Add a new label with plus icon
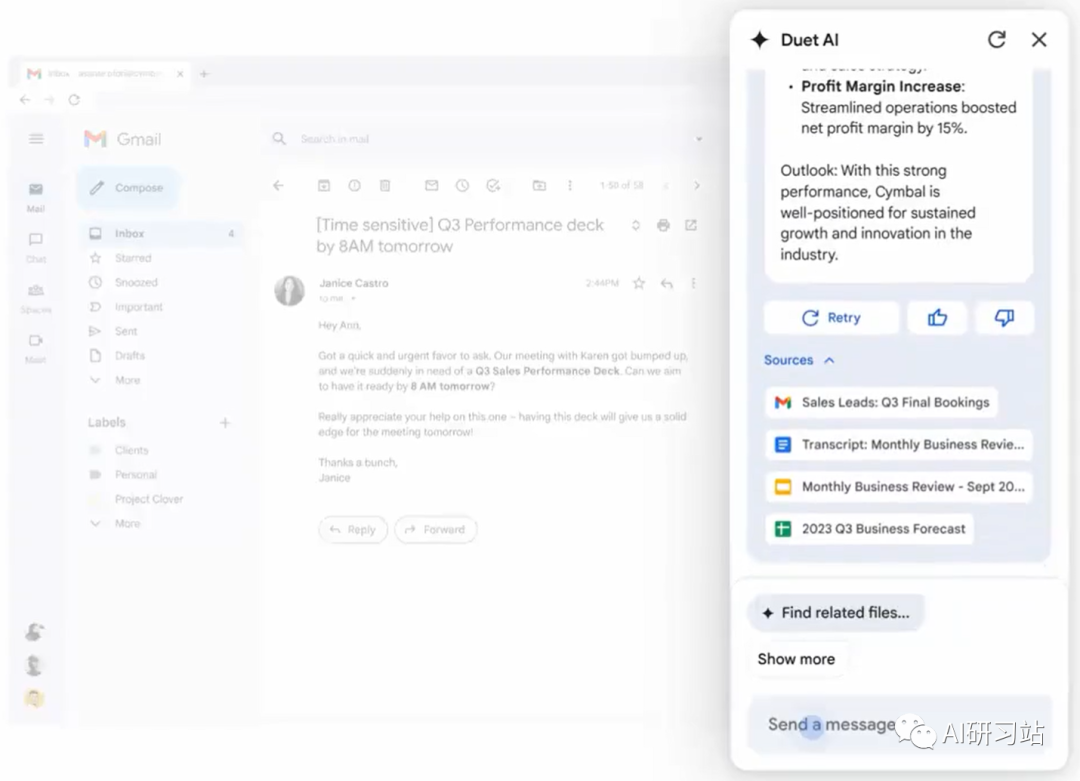 click(x=225, y=423)
